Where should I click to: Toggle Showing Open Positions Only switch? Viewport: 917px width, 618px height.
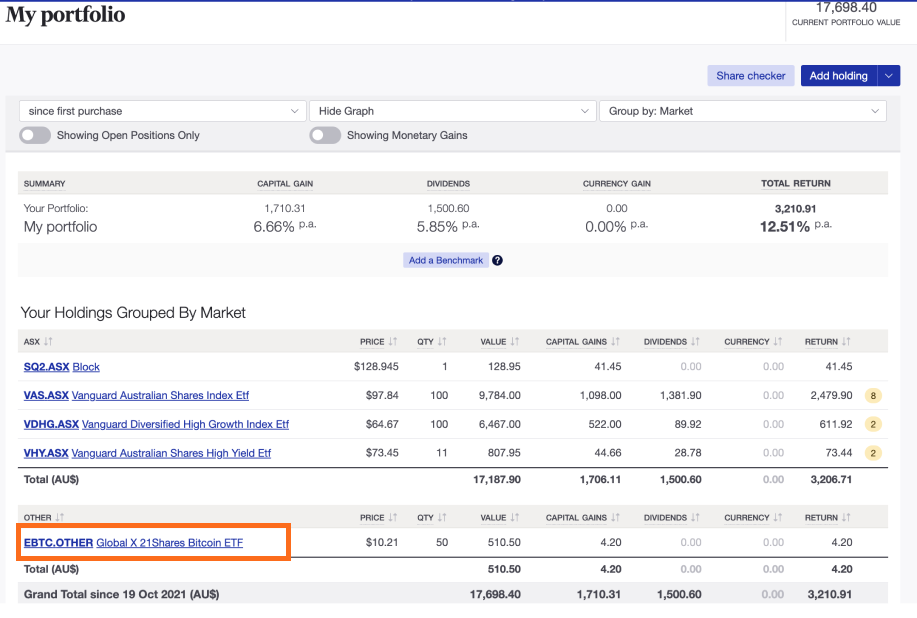(35, 135)
